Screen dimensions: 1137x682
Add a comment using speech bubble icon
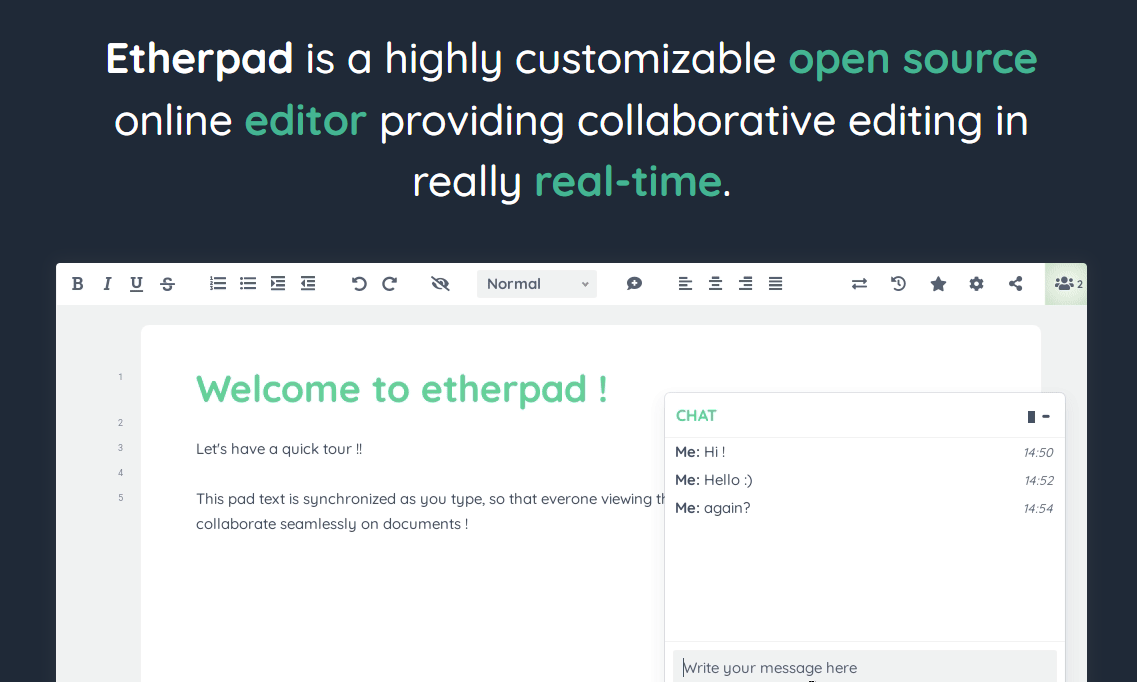(634, 284)
